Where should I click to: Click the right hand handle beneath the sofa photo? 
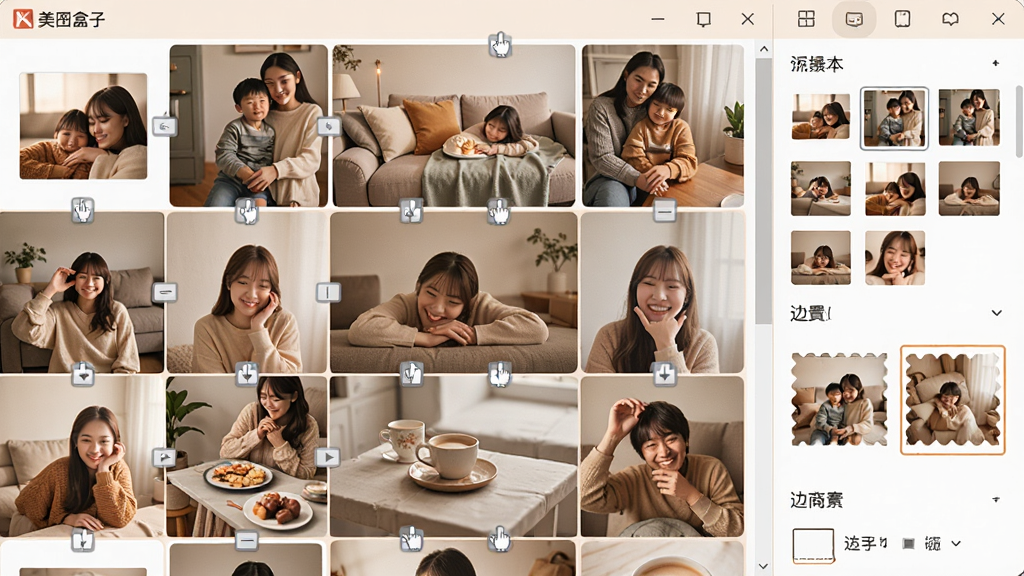(x=499, y=211)
